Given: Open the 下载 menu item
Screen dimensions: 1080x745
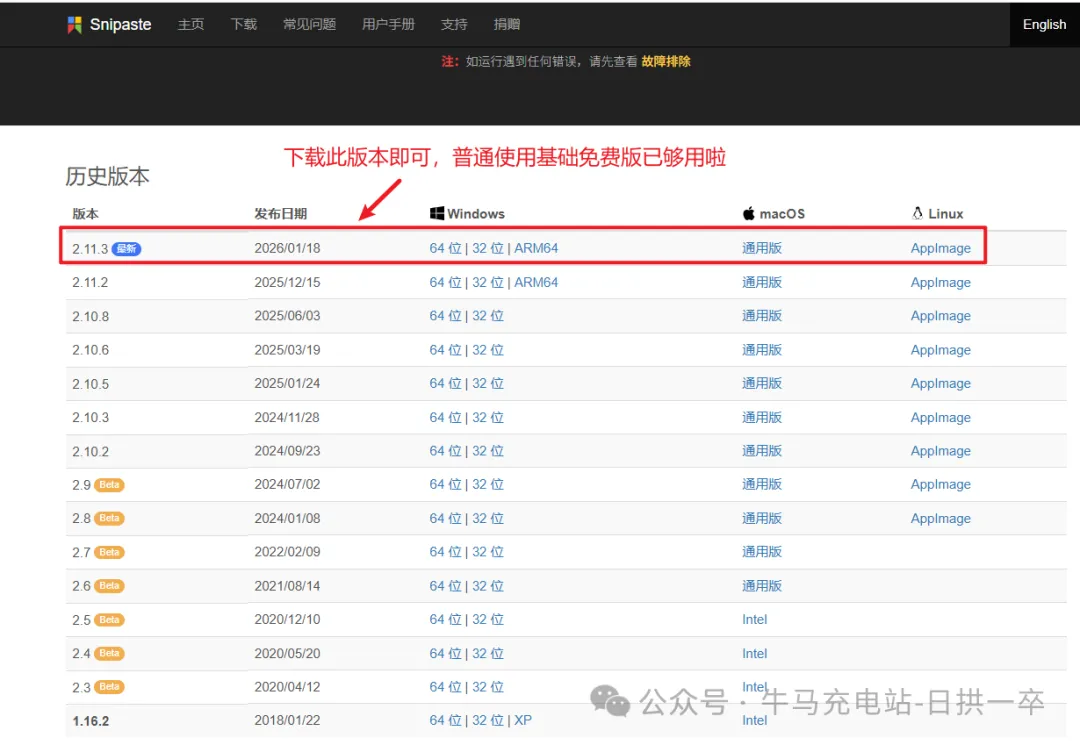Looking at the screenshot, I should (243, 24).
